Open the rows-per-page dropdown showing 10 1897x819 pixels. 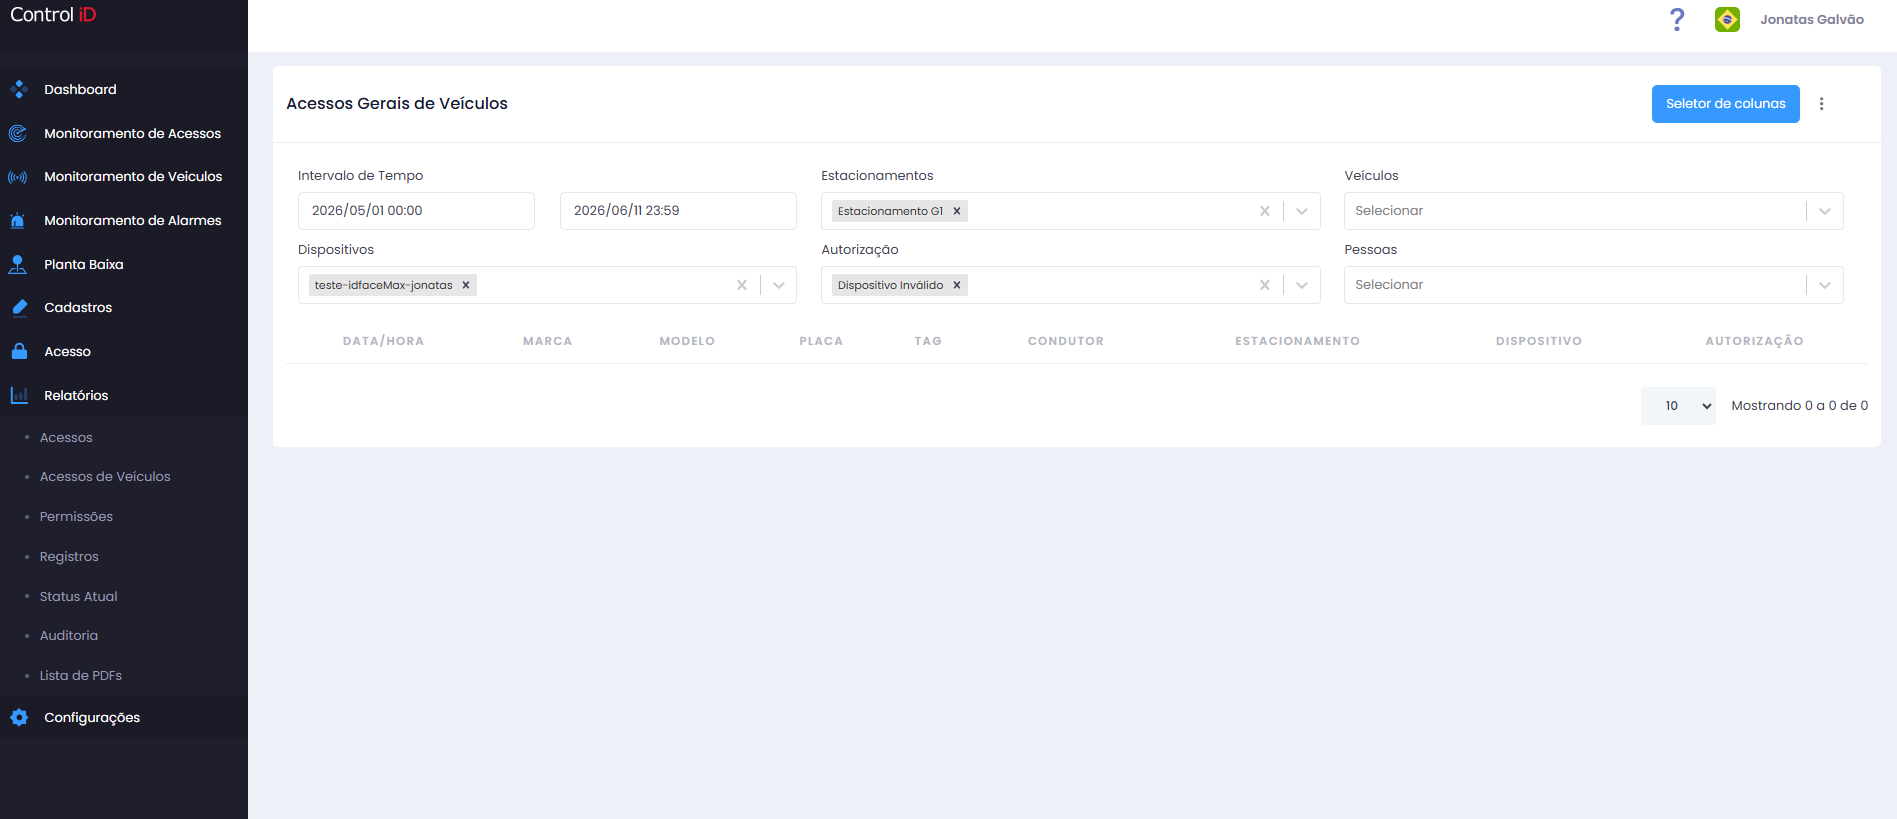pos(1678,406)
